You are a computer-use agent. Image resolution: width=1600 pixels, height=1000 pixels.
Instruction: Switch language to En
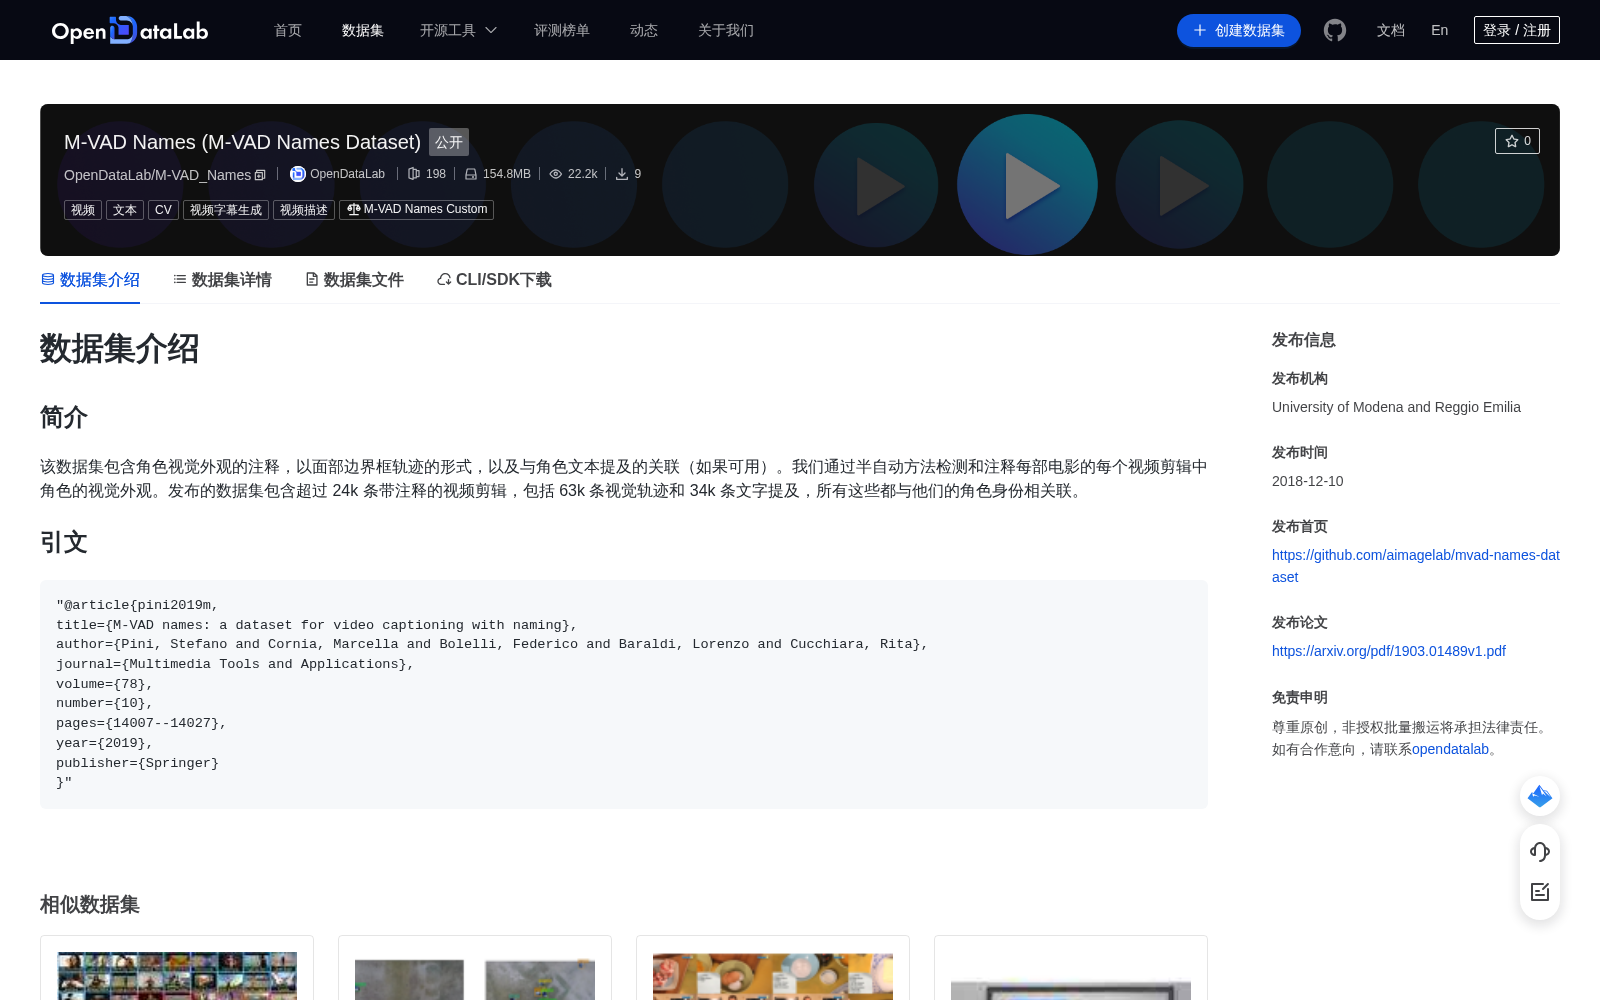[1440, 30]
